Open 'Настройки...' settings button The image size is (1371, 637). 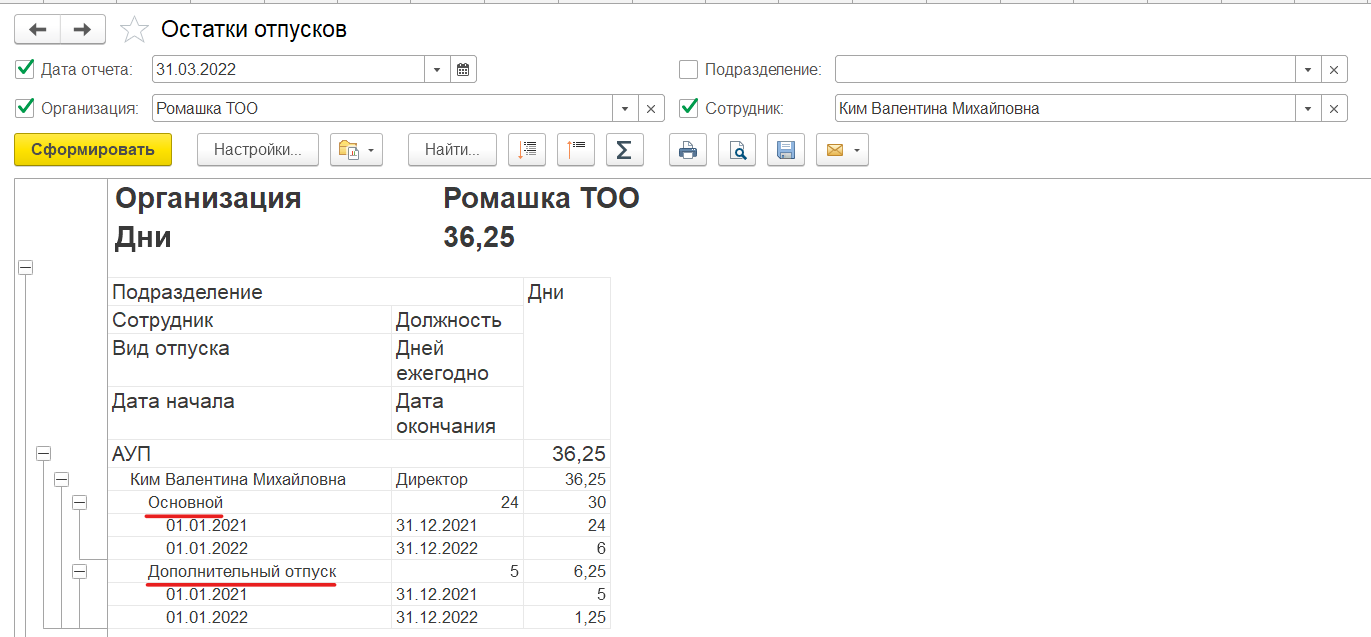258,150
